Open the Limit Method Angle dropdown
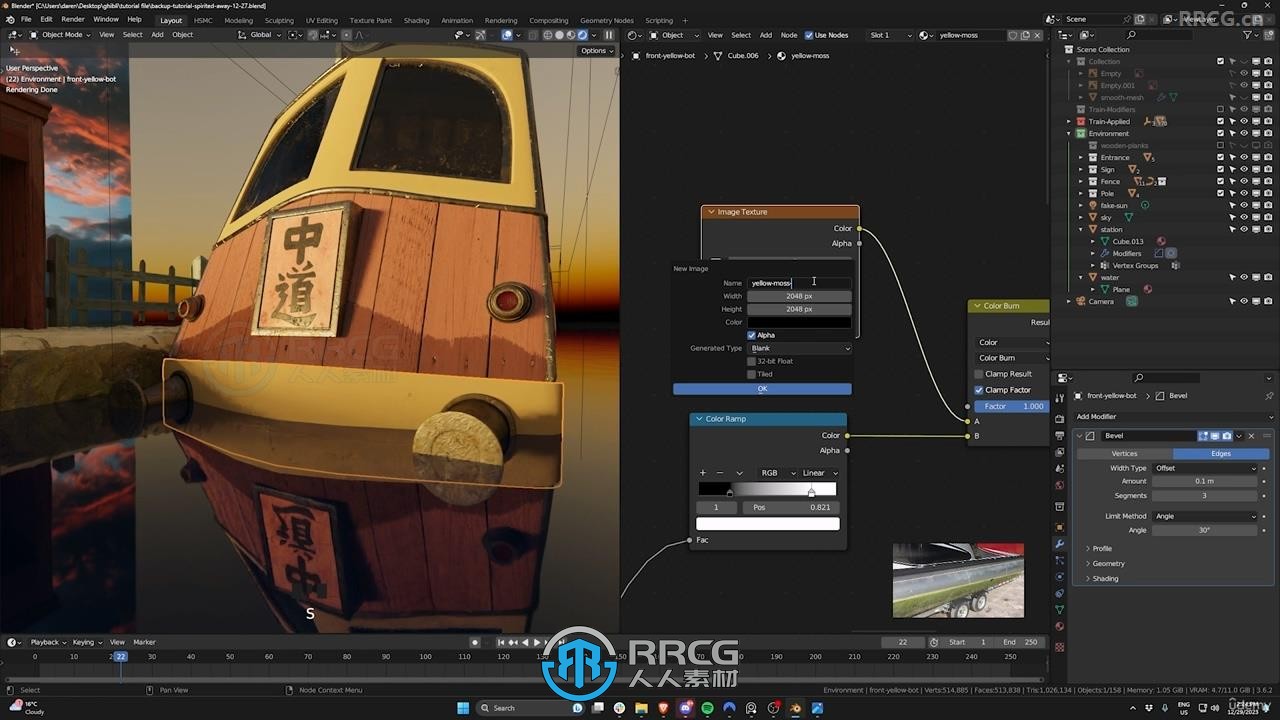The width and height of the screenshot is (1280, 720). (x=1204, y=516)
